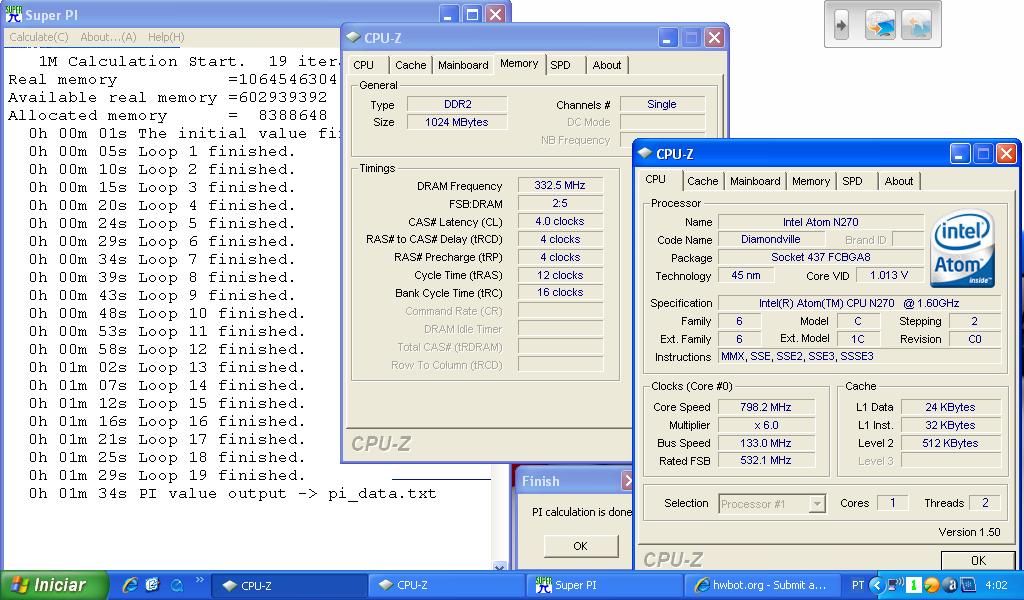Click the Core Speed value '798.2 MHz'

pyautogui.click(x=765, y=407)
